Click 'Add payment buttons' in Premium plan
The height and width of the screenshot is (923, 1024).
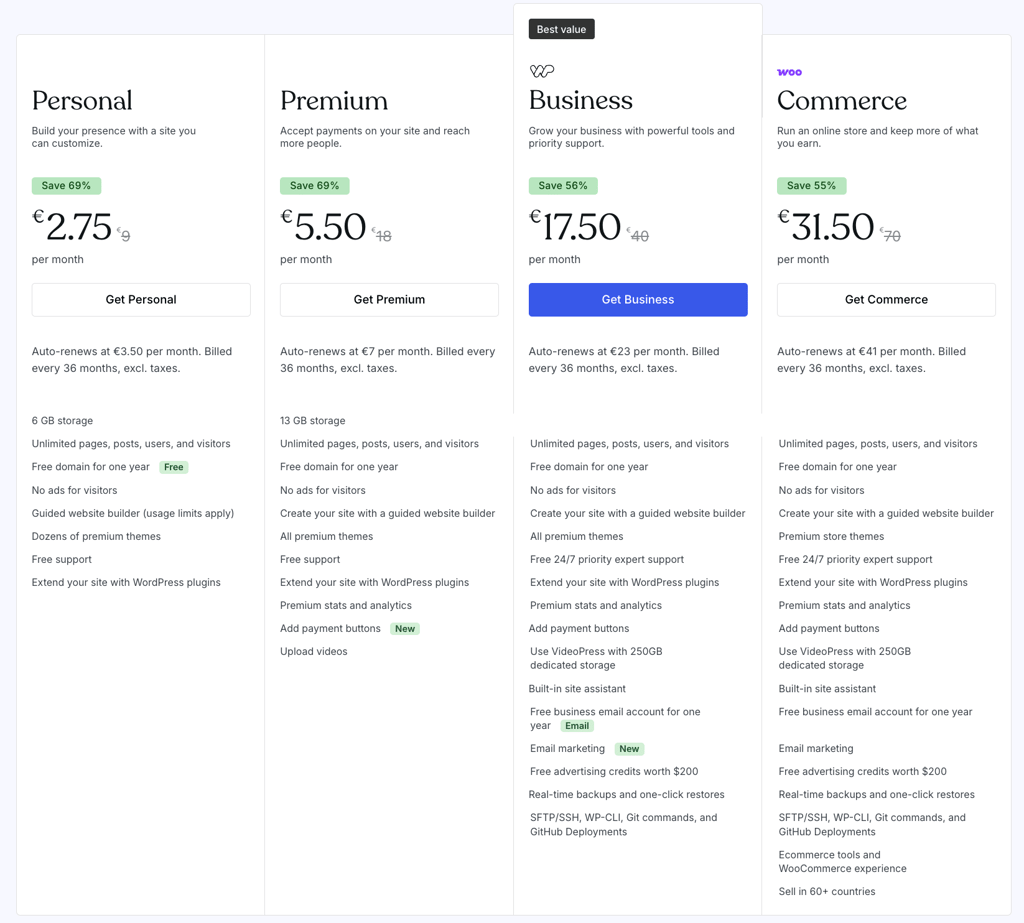point(330,628)
